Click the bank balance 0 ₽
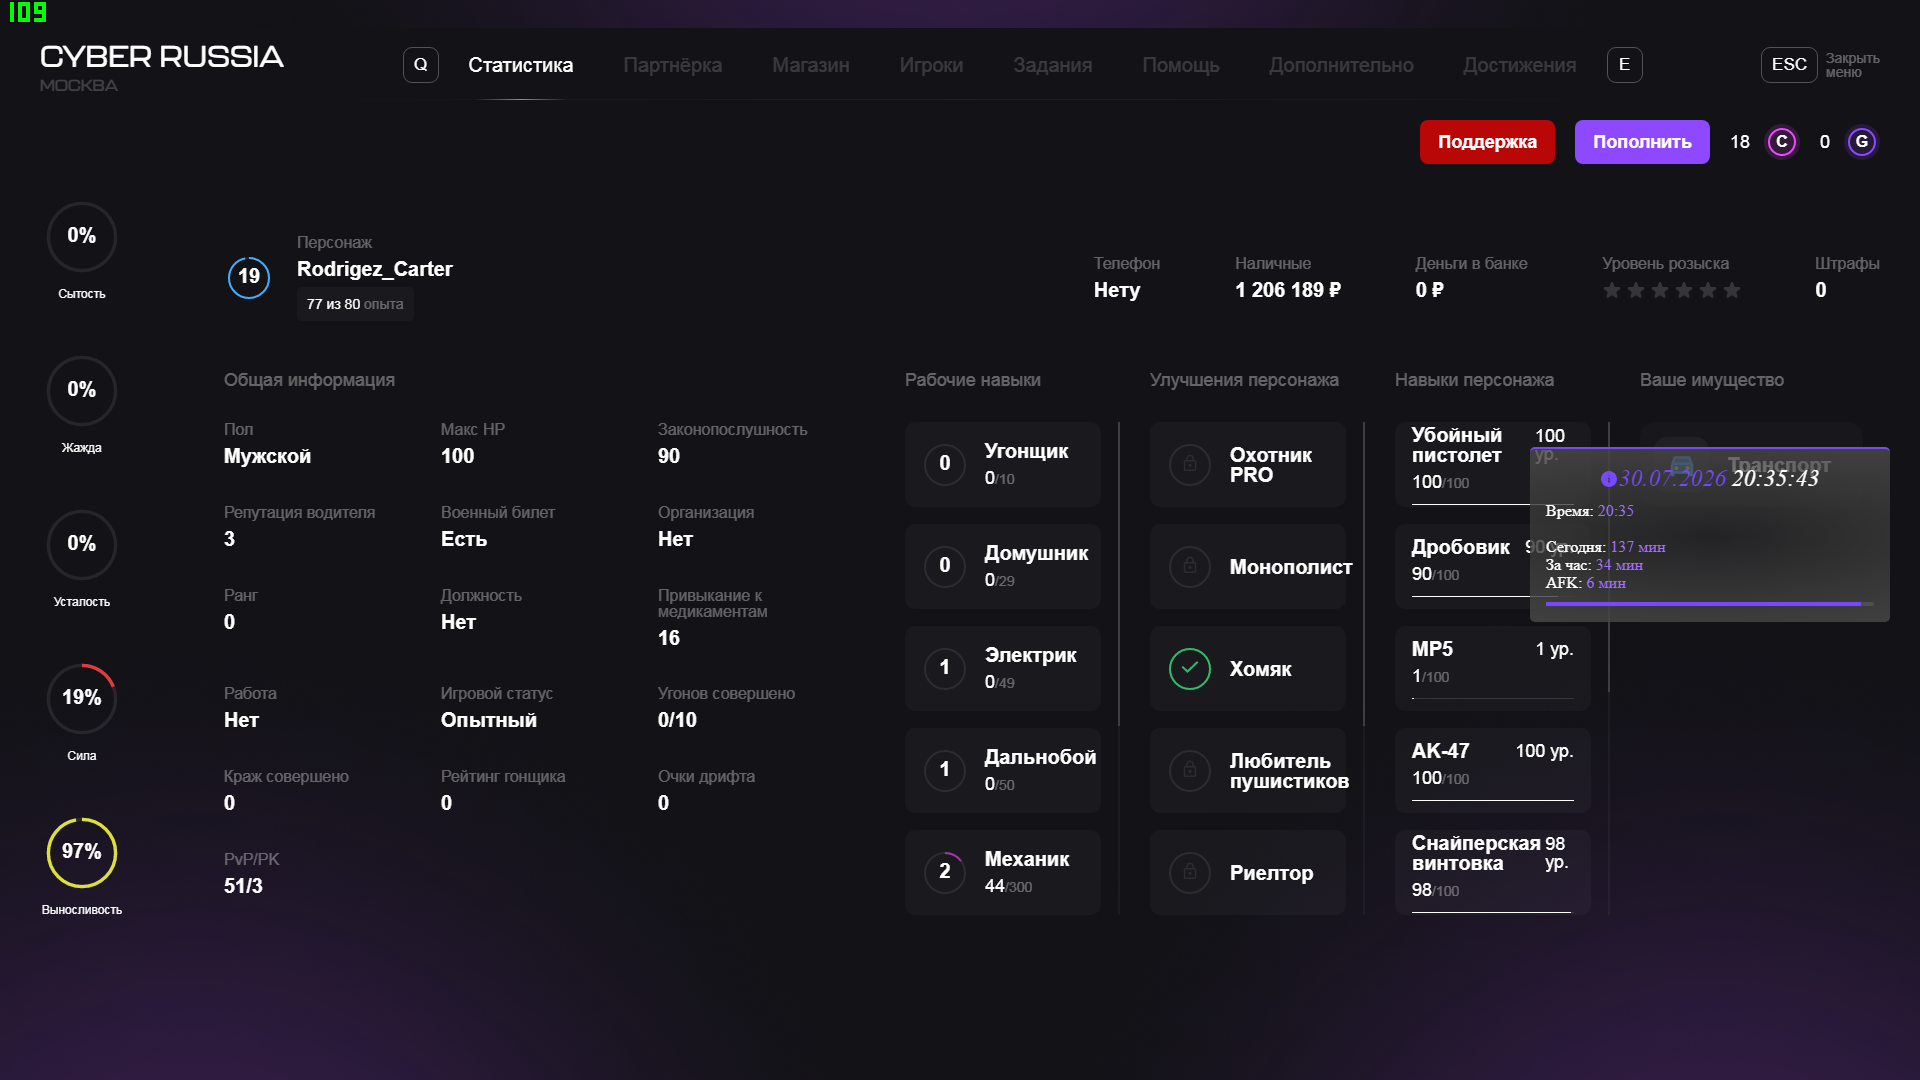 coord(1430,290)
